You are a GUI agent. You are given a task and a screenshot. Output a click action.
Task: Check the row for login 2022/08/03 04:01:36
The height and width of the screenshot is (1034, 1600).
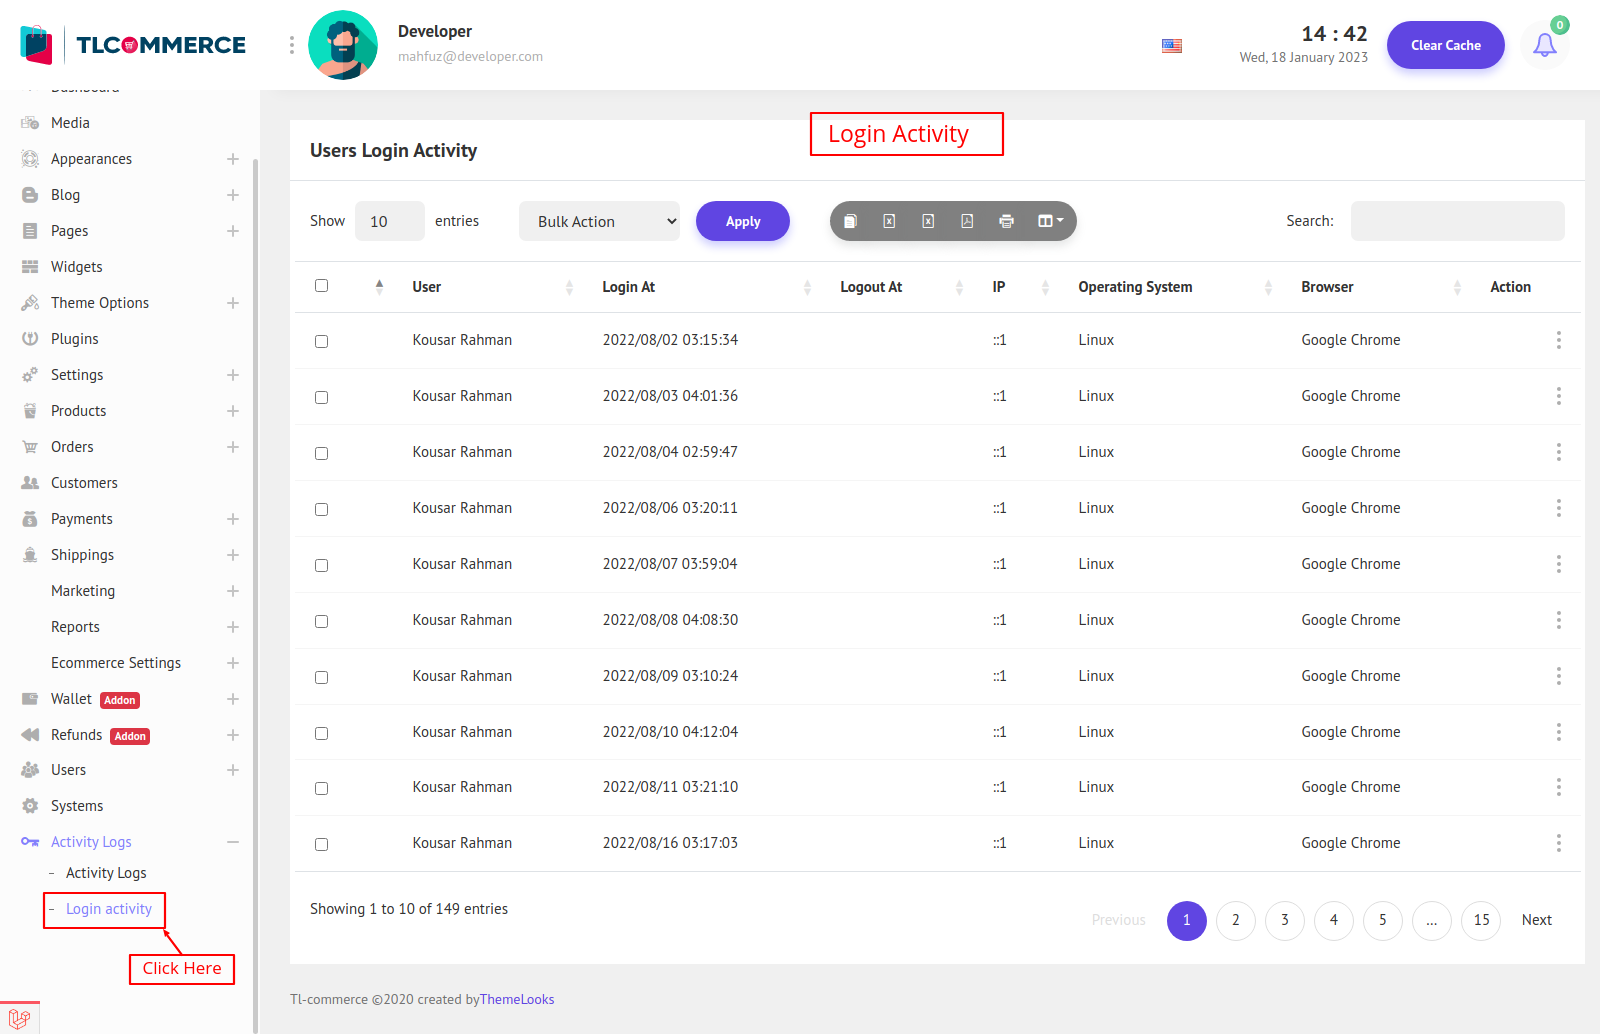(x=321, y=397)
